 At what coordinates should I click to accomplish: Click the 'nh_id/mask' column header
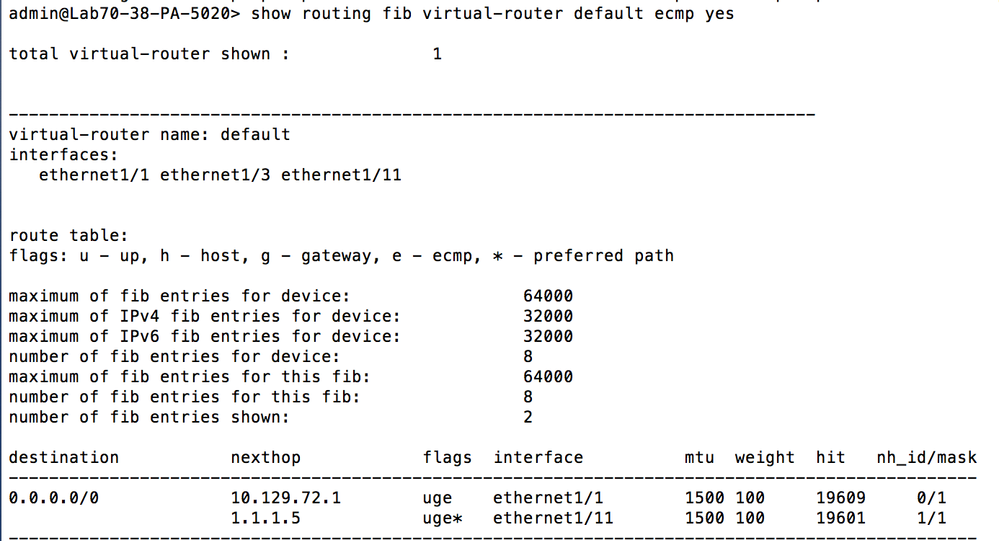coord(926,457)
